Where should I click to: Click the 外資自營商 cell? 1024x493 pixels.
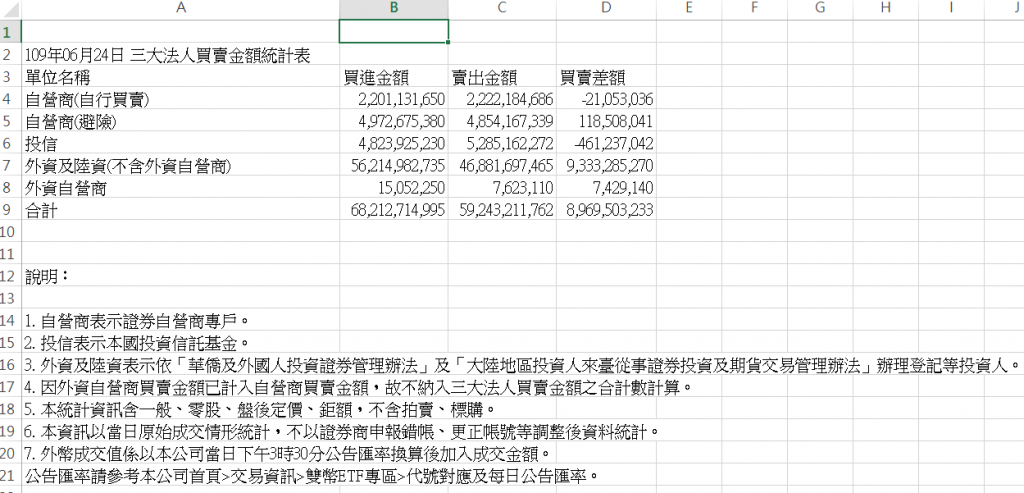181,188
